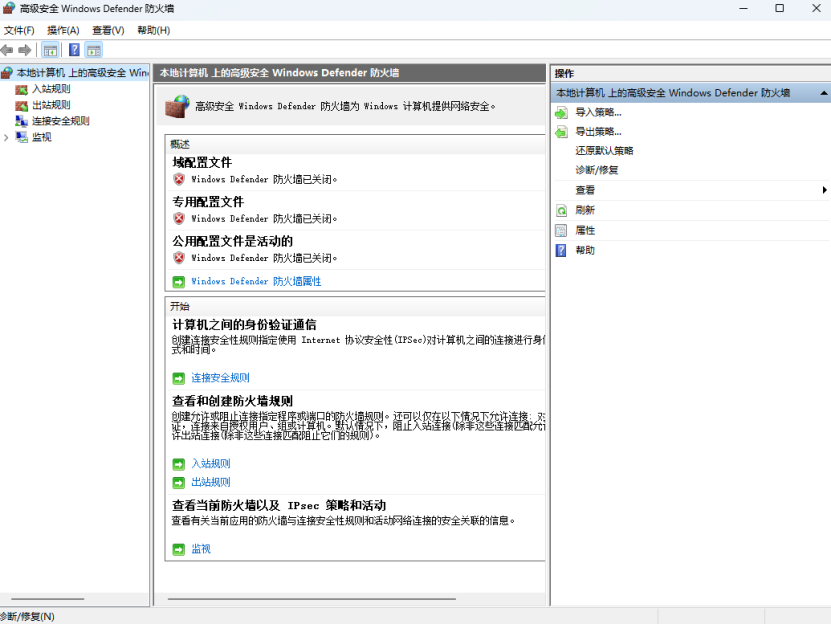Screen dimensions: 831x624
Task: Click the 监视 icon in the tree
Action: (x=21, y=137)
